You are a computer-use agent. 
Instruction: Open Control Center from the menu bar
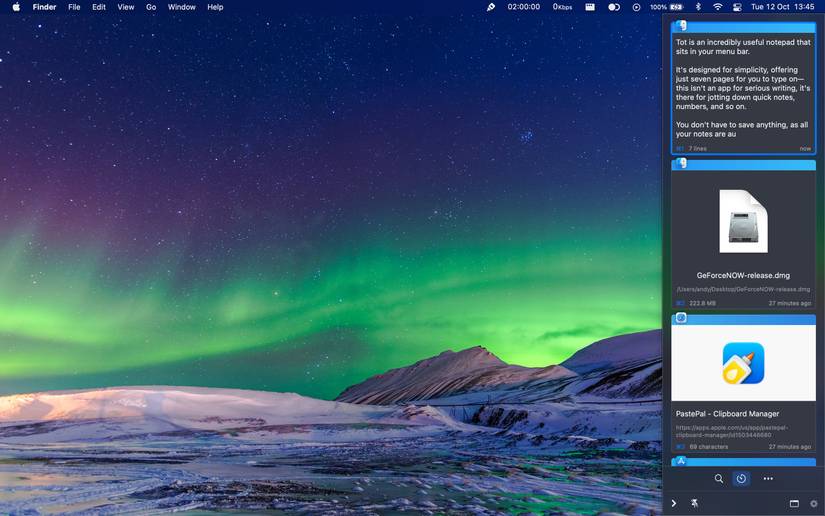(x=737, y=7)
